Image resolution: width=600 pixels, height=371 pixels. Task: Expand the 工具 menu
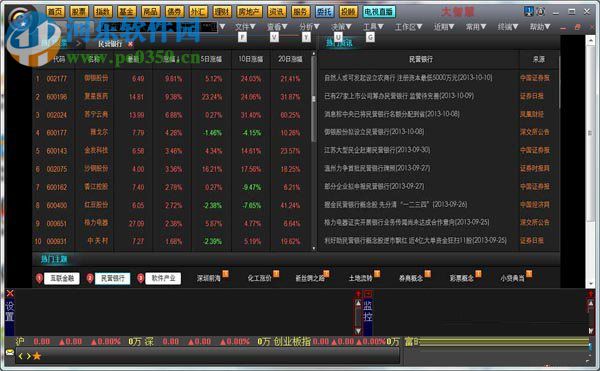373,27
